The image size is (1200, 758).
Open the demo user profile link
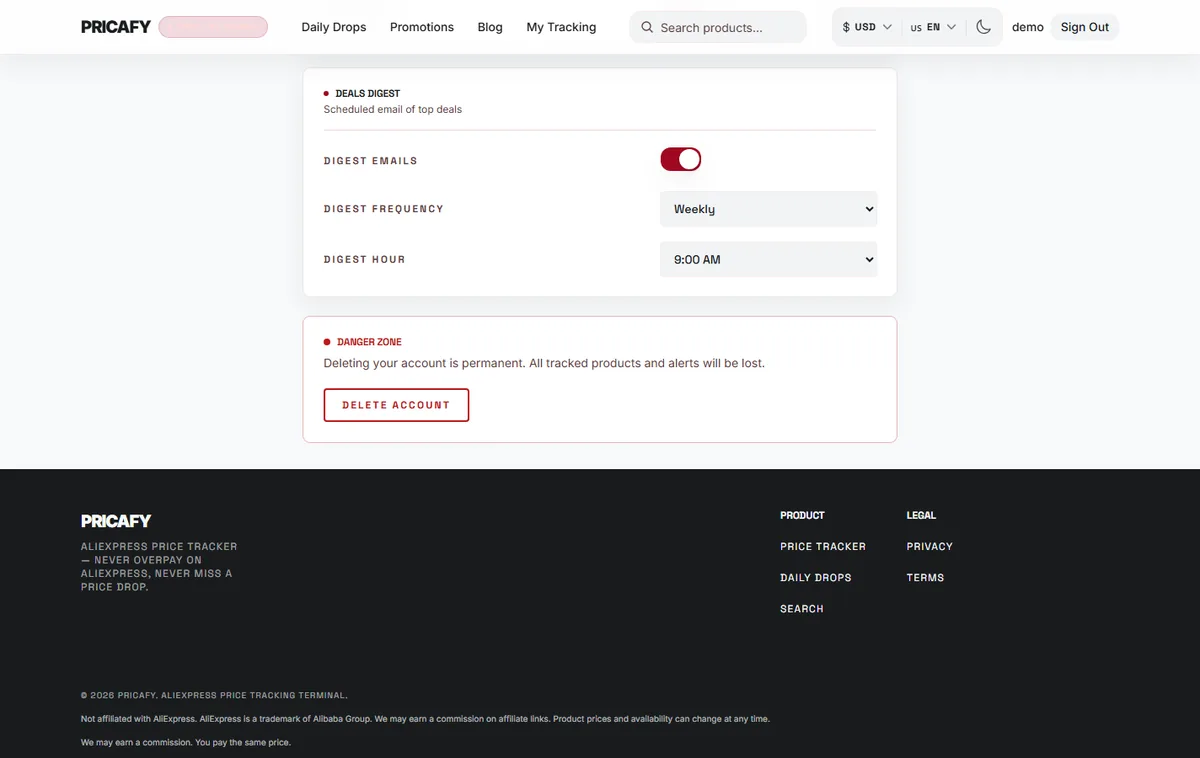(1028, 27)
